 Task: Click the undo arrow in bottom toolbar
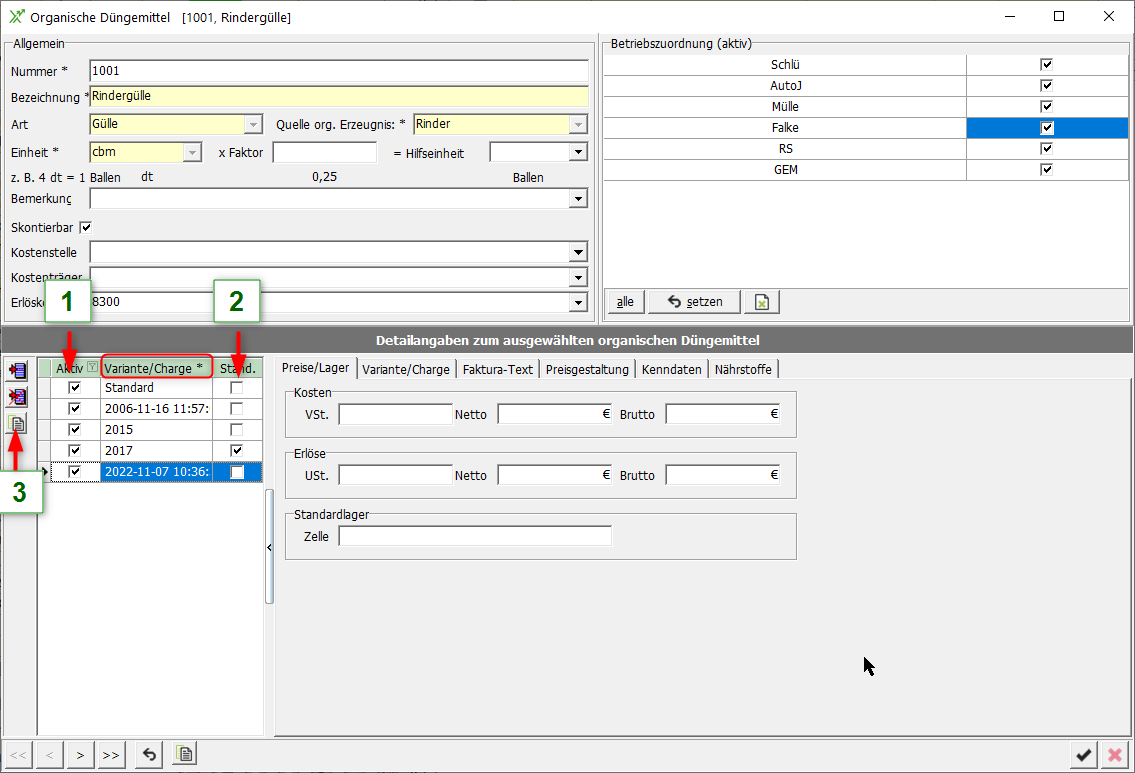click(x=149, y=754)
